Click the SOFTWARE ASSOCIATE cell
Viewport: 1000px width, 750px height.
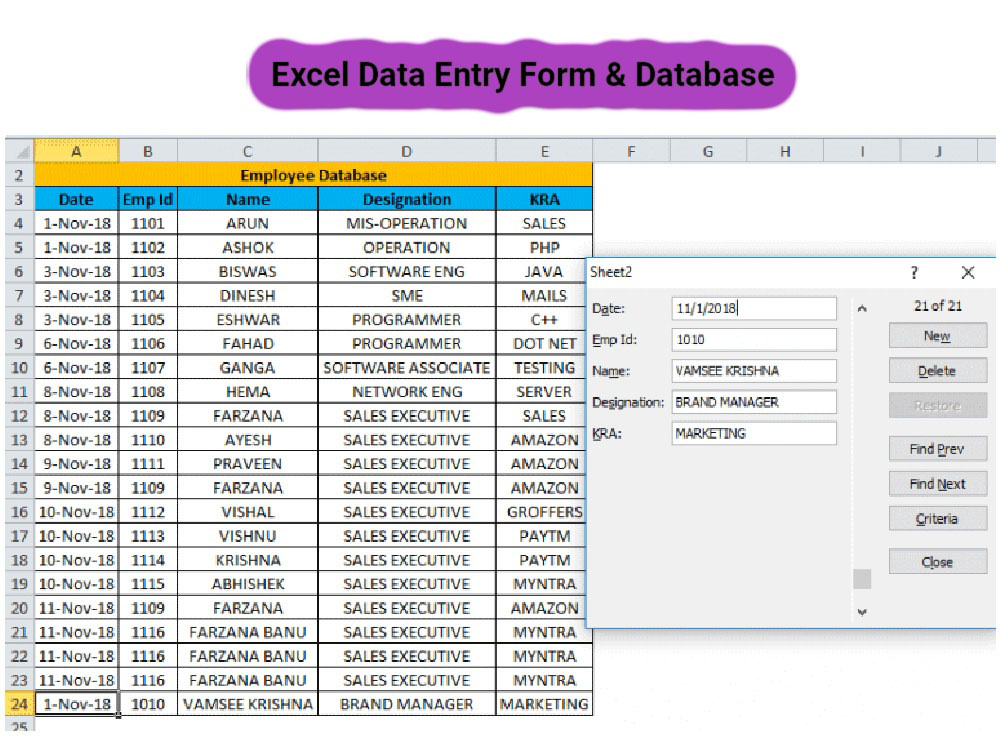(407, 368)
